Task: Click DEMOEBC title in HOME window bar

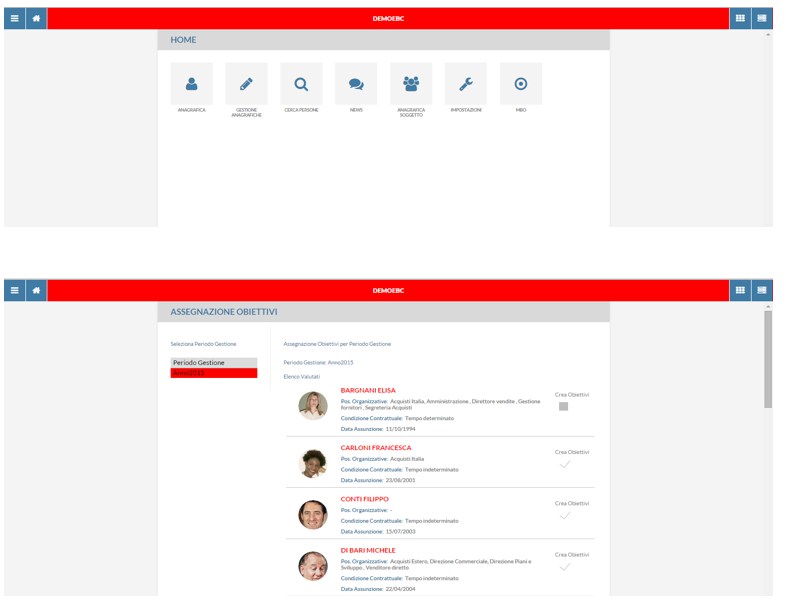Action: coord(388,19)
